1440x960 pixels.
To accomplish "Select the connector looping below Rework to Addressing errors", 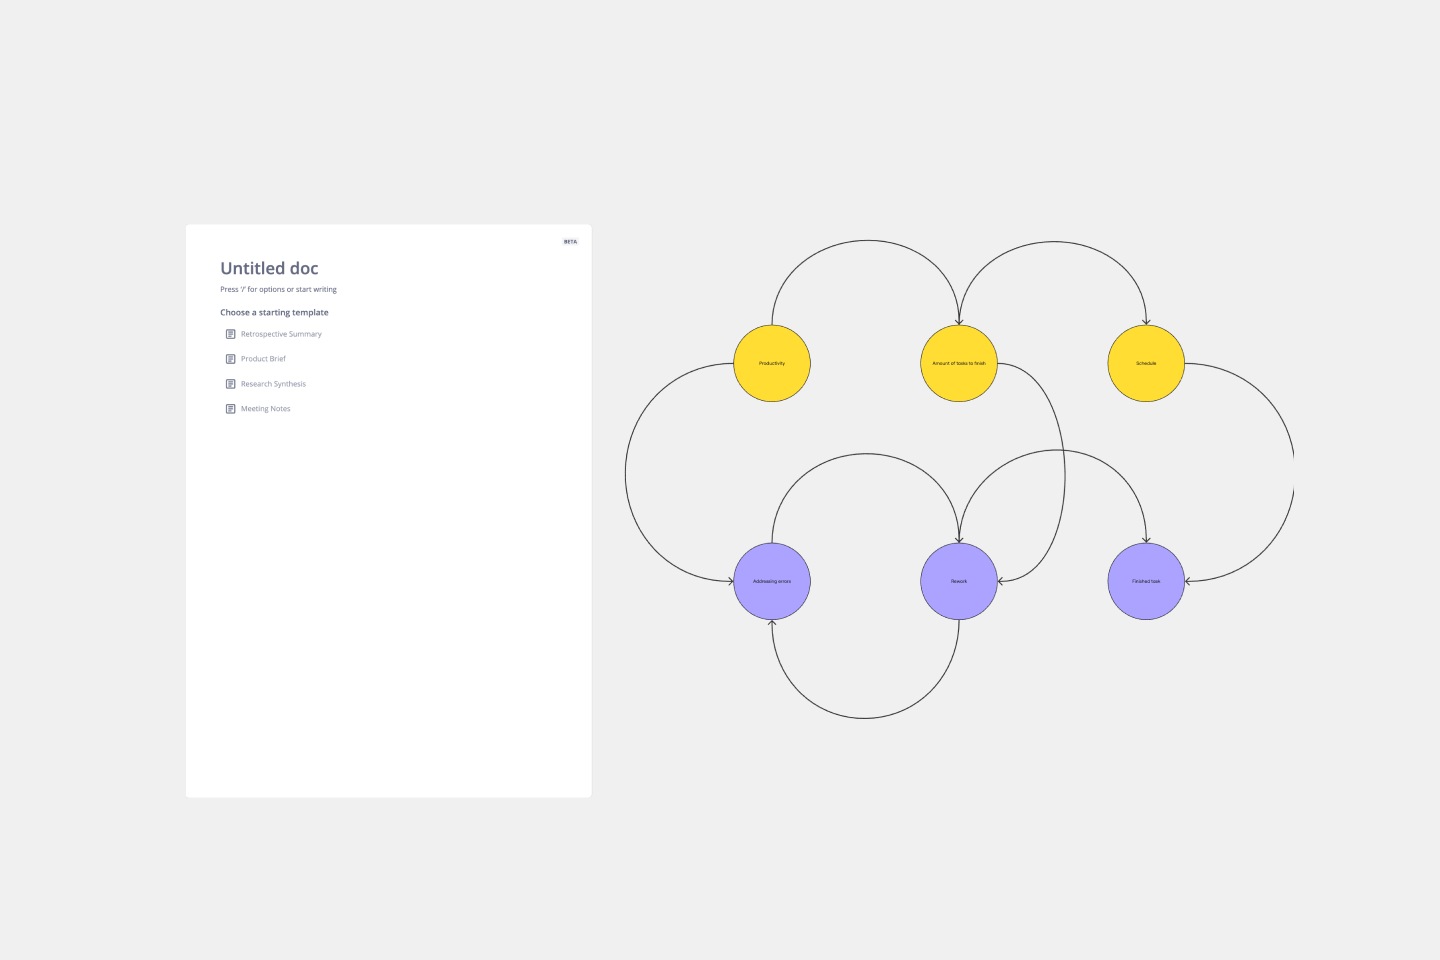I will [x=865, y=717].
